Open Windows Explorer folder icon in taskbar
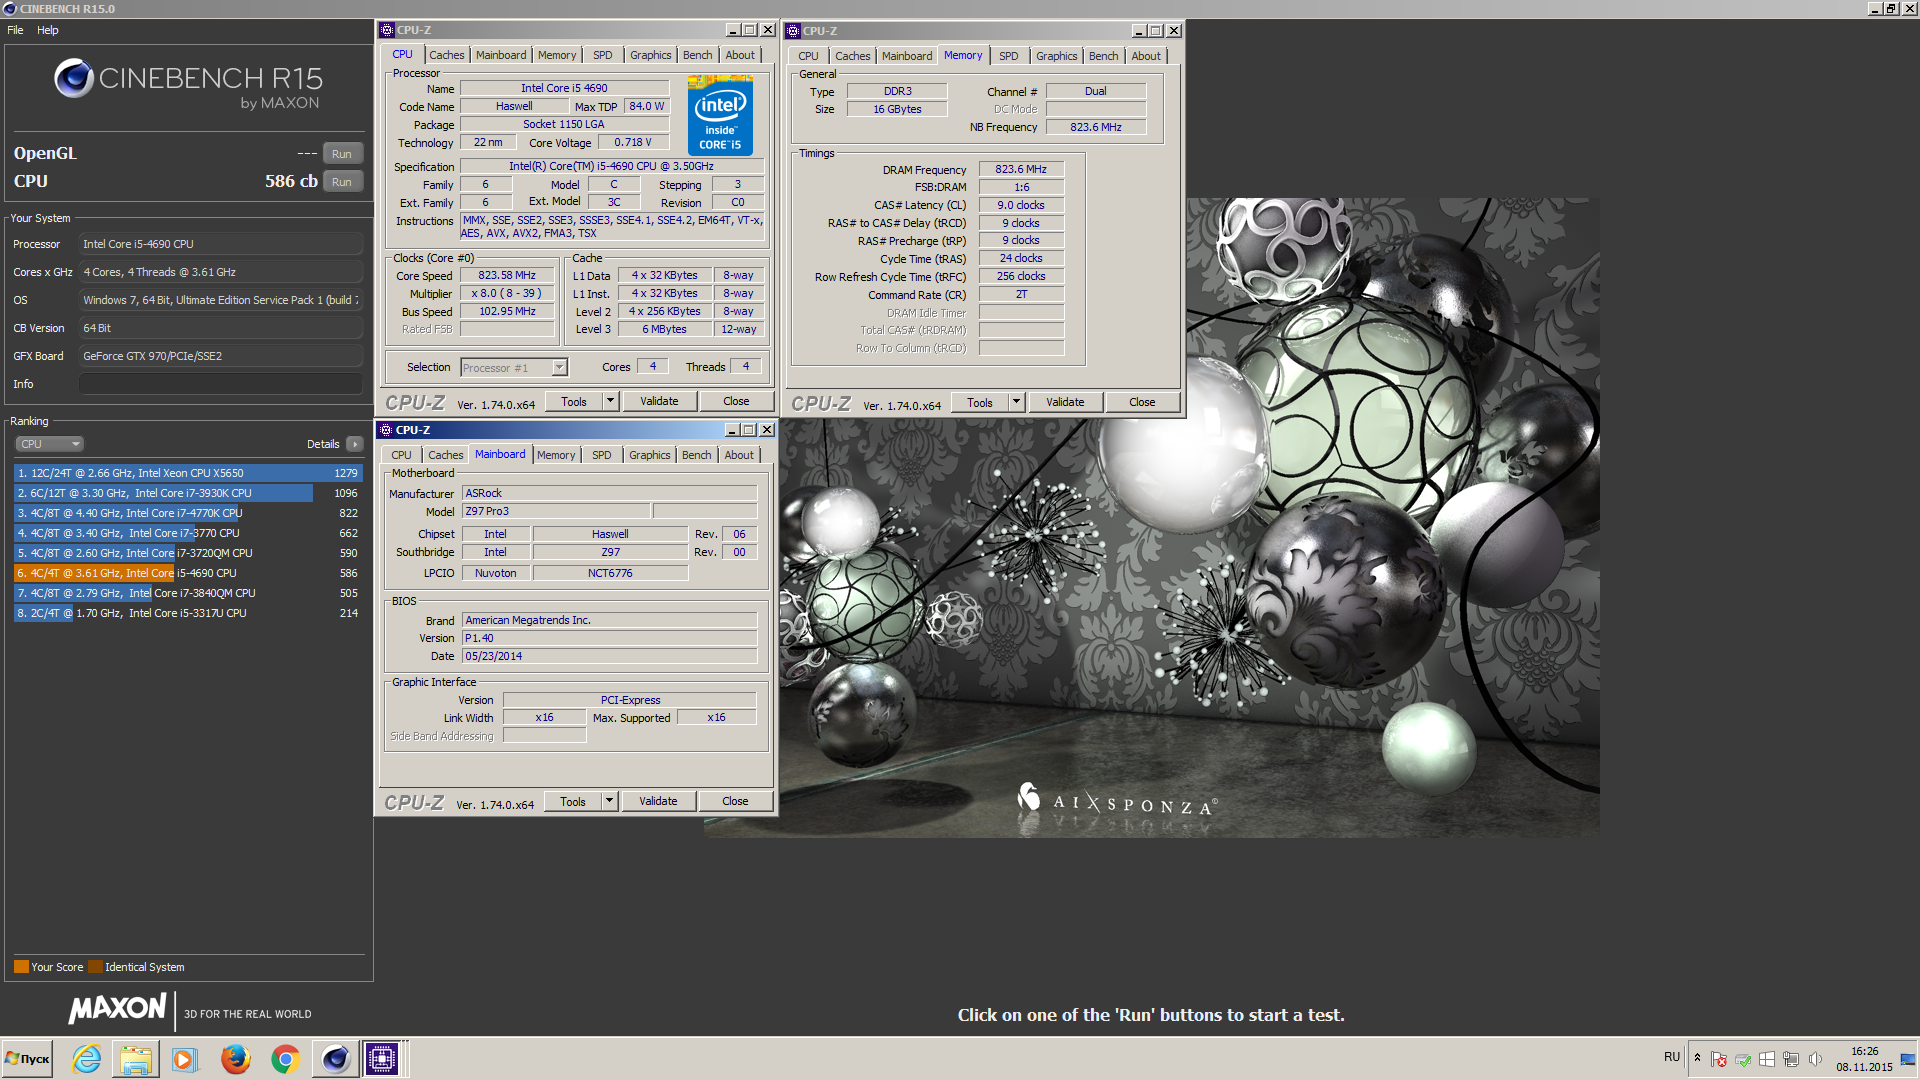This screenshot has height=1080, width=1920. (136, 1059)
